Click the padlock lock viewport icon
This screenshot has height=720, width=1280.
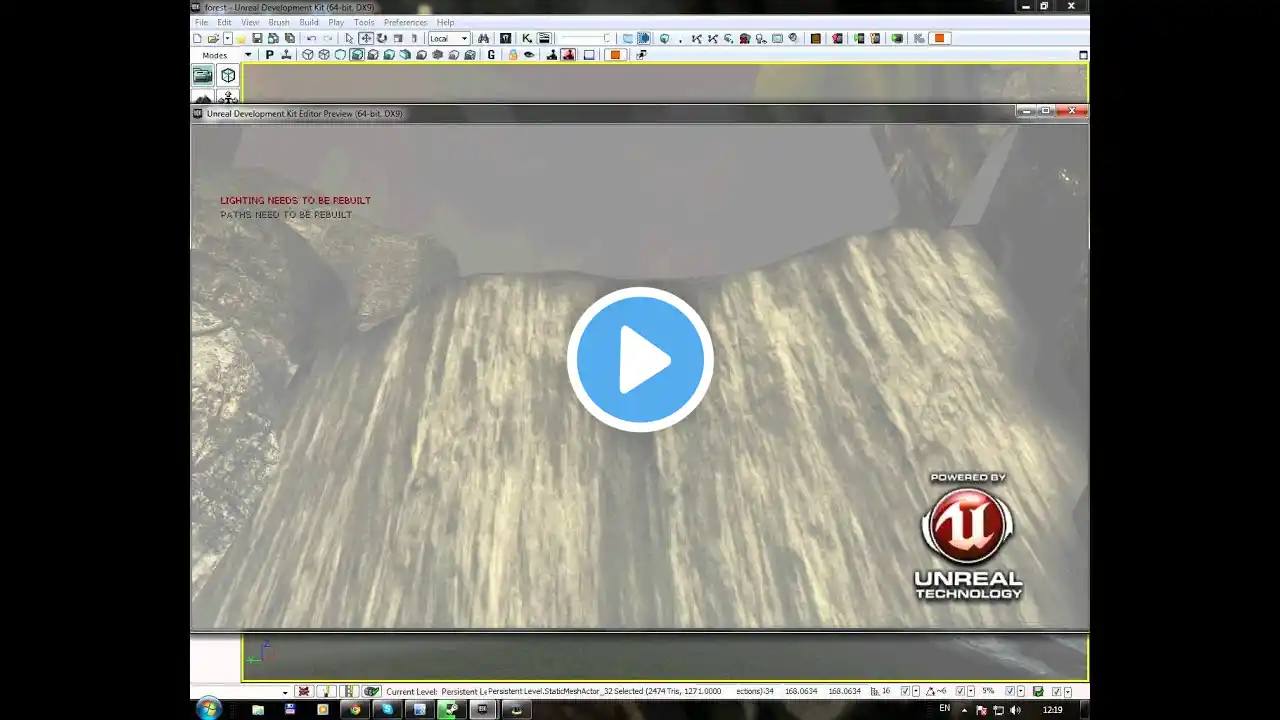(513, 55)
